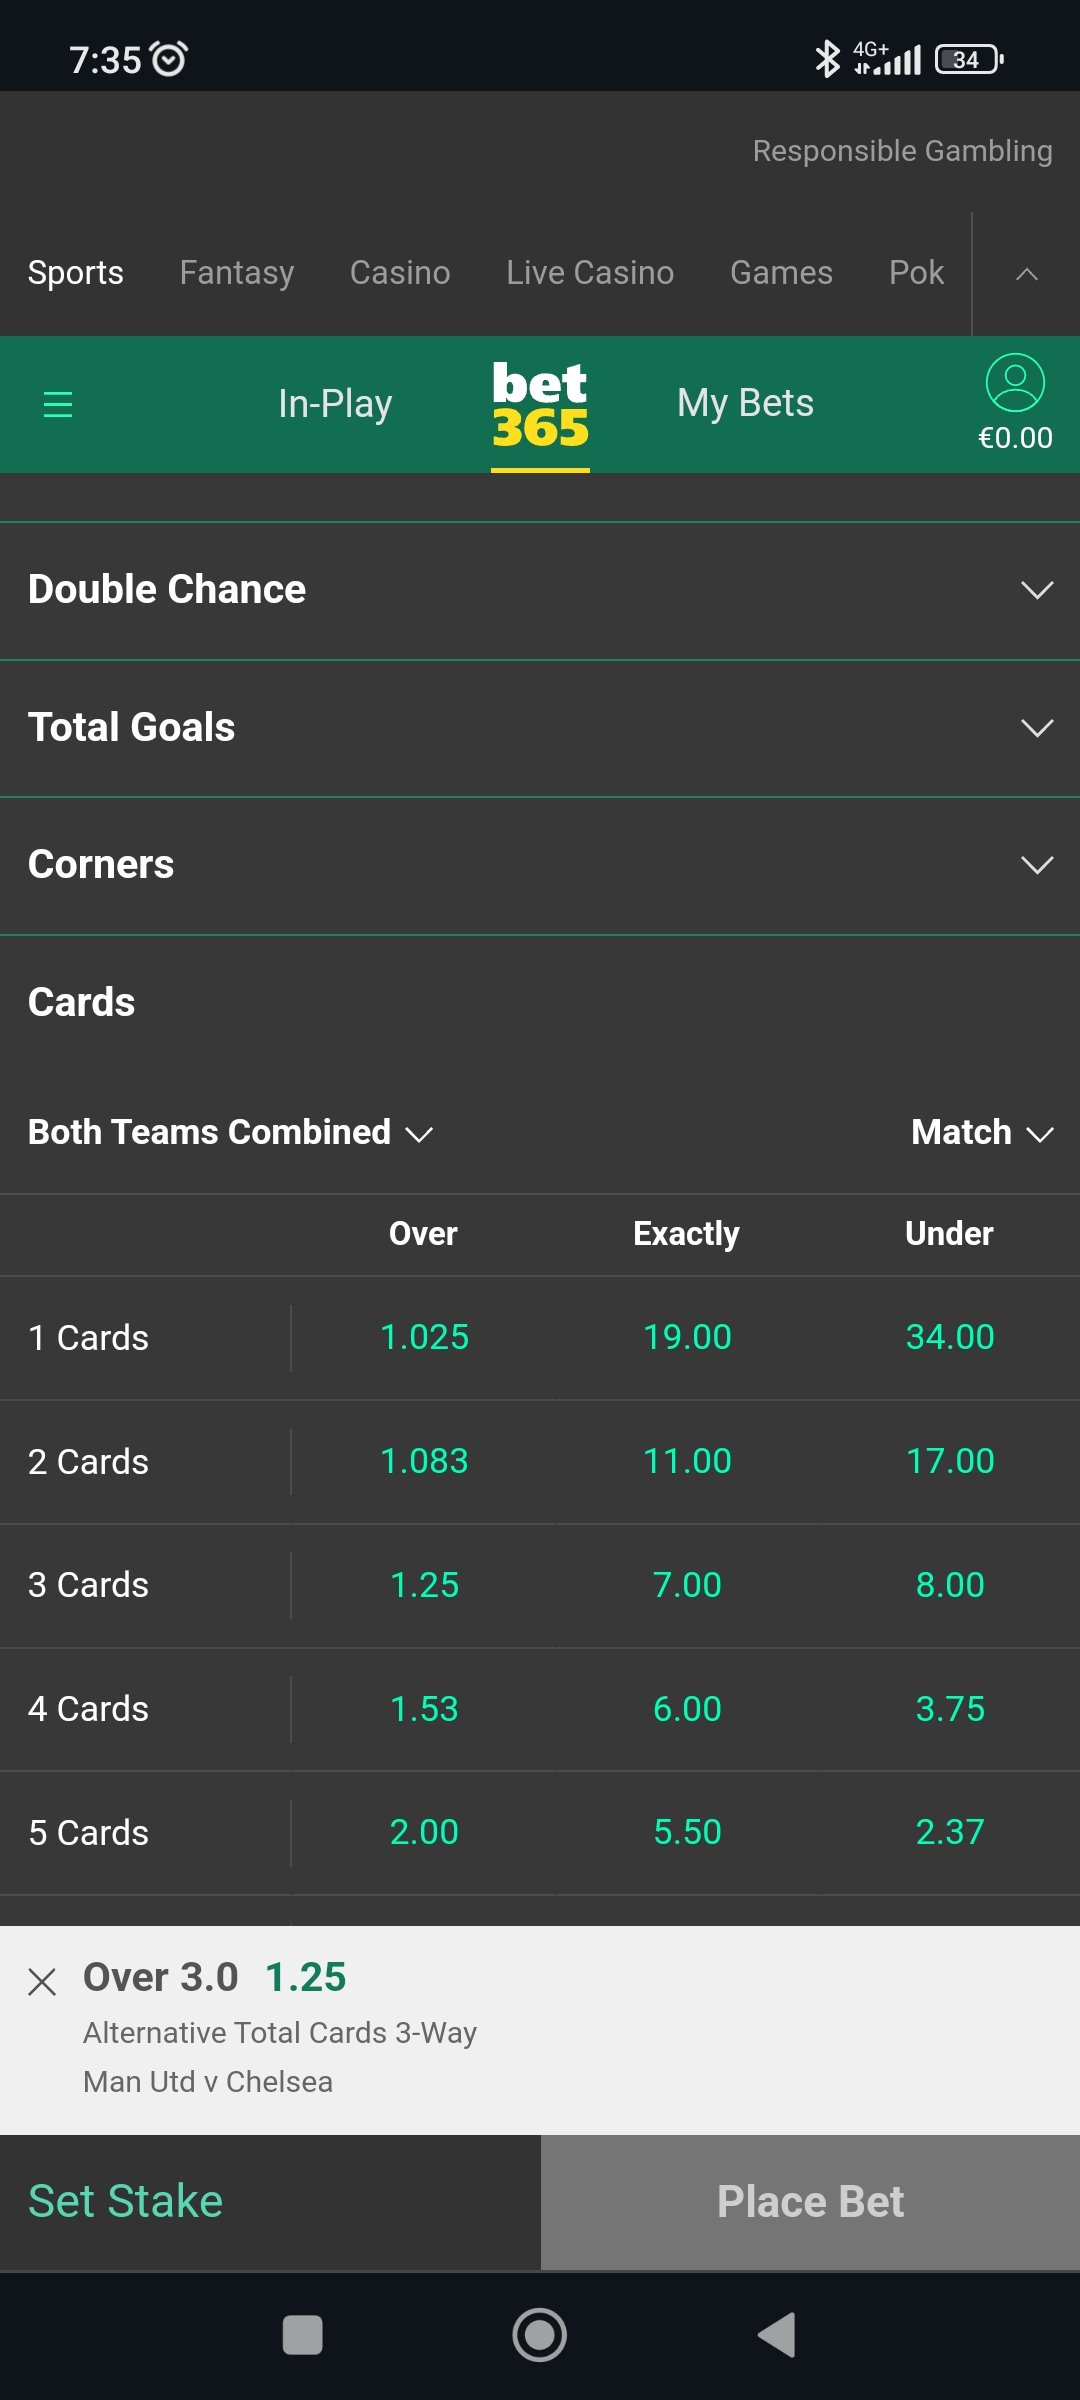Tap the Android back navigation button
The width and height of the screenshot is (1080, 2400).
(777, 2335)
